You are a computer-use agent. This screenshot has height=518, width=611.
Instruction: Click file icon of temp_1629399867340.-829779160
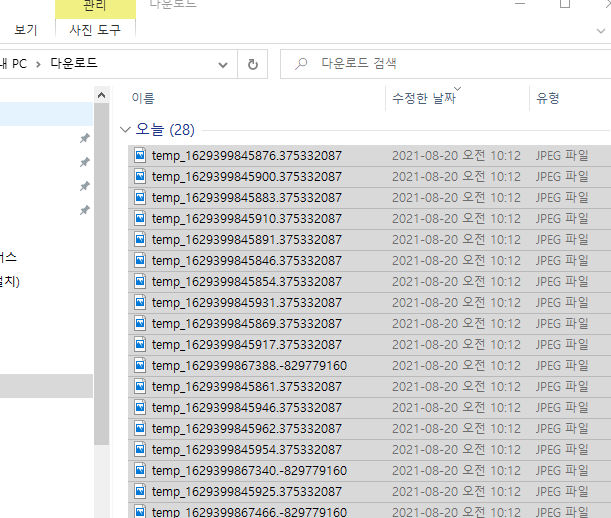140,471
